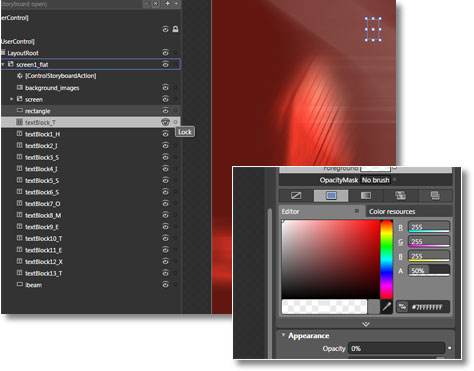Select the ibeam layer

point(33,285)
